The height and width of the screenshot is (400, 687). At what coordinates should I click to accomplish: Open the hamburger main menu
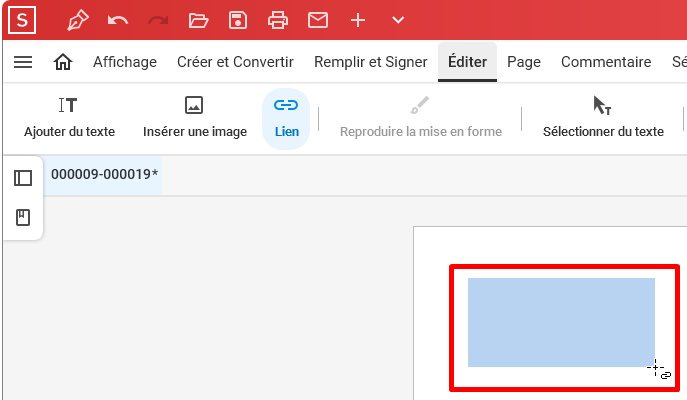[x=23, y=62]
